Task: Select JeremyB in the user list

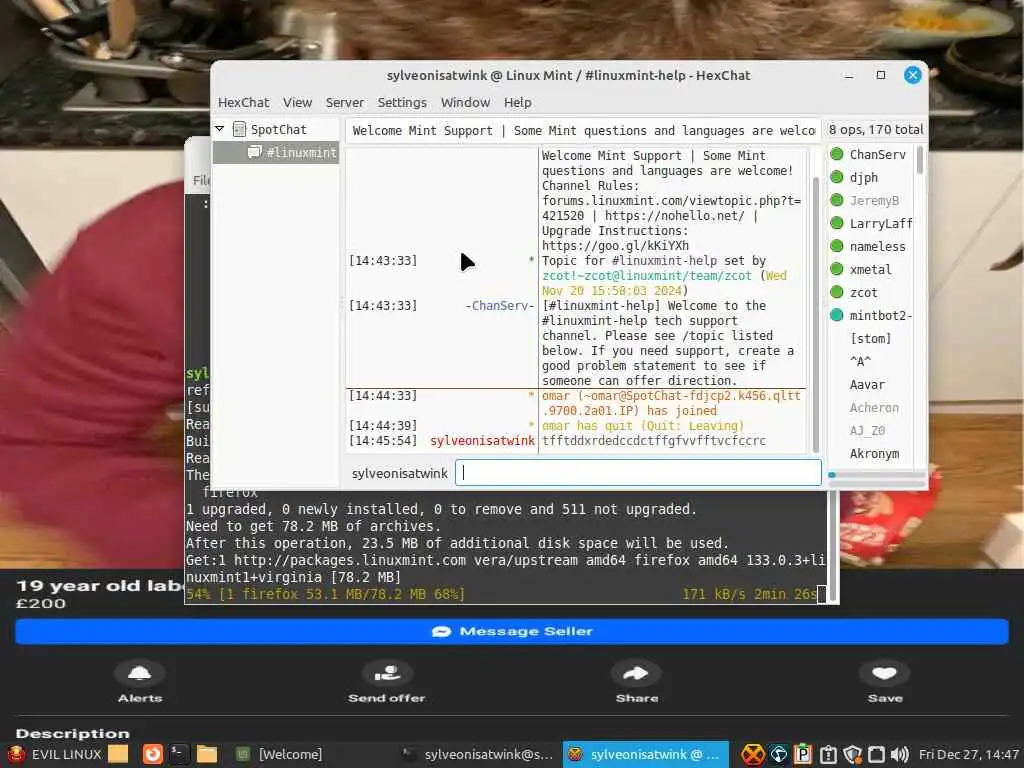Action: tap(874, 200)
